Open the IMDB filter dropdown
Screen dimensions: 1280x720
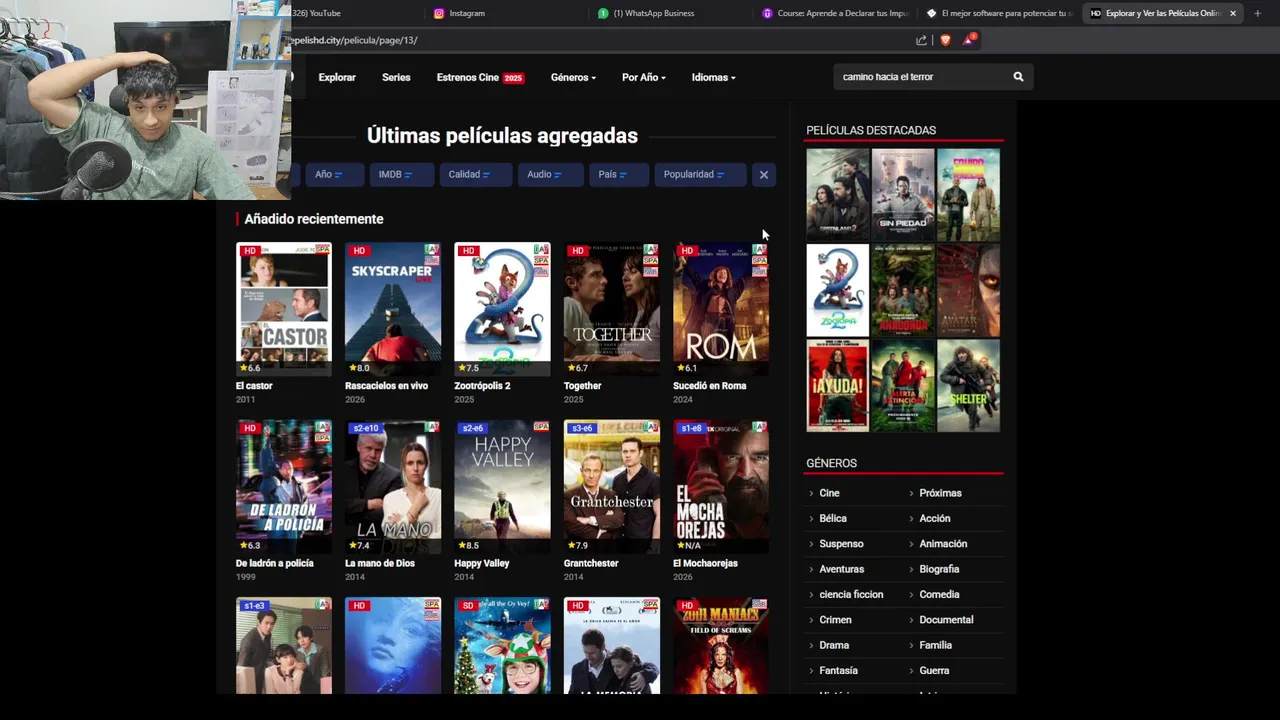tap(401, 175)
